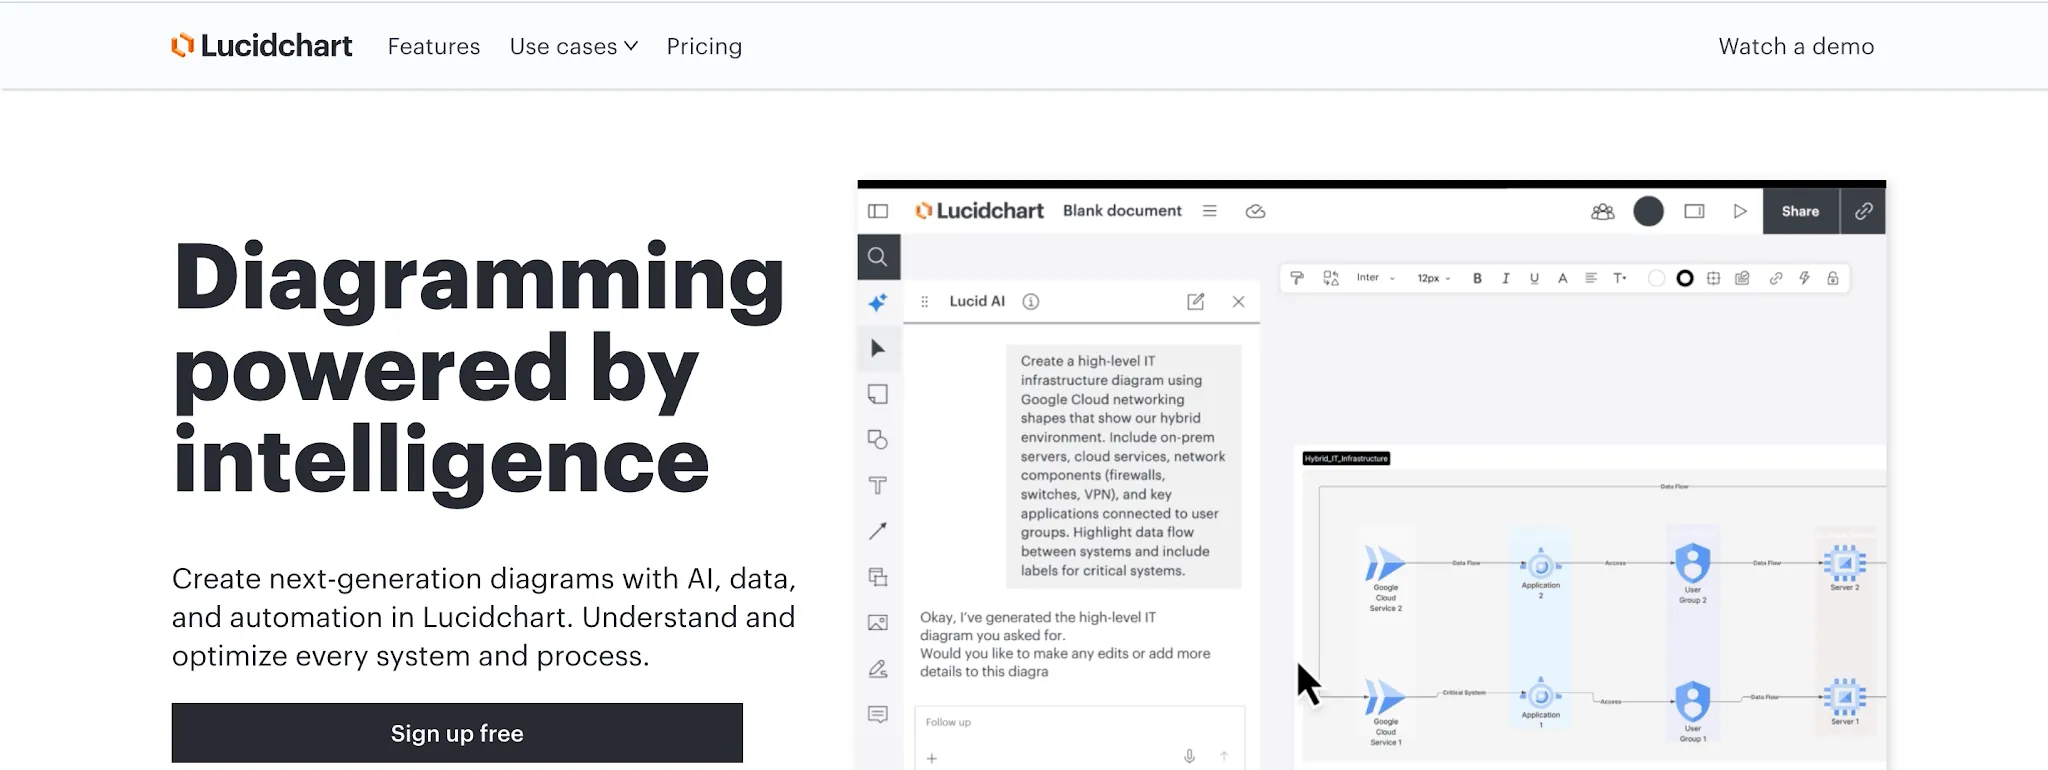Open the text options T dropdown
Image resolution: width=2048 pixels, height=770 pixels.
click(1620, 278)
